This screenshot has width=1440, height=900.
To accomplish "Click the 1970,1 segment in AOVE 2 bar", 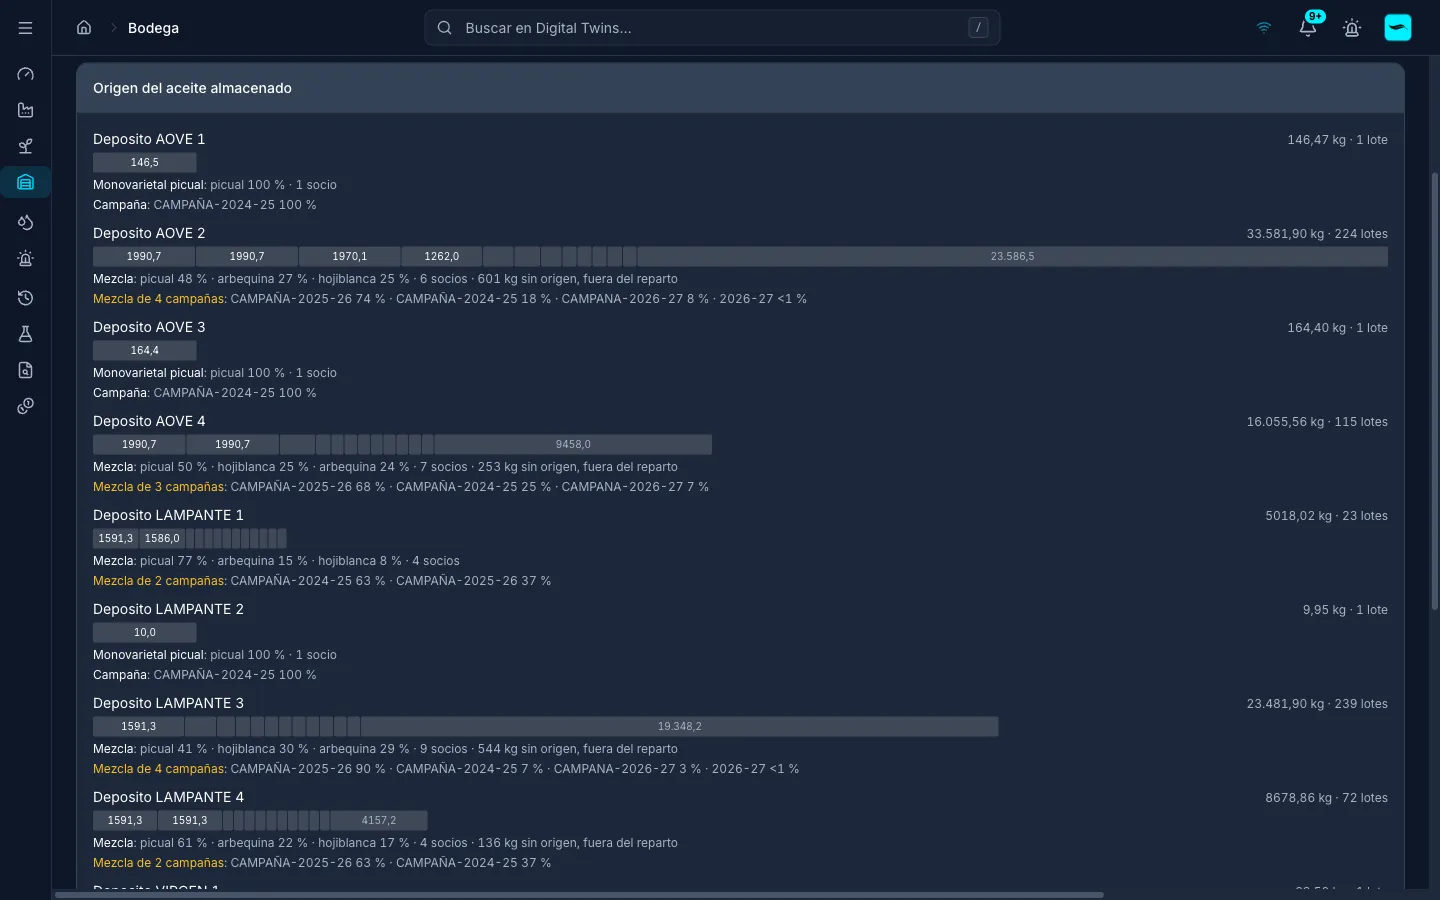I will [x=350, y=256].
